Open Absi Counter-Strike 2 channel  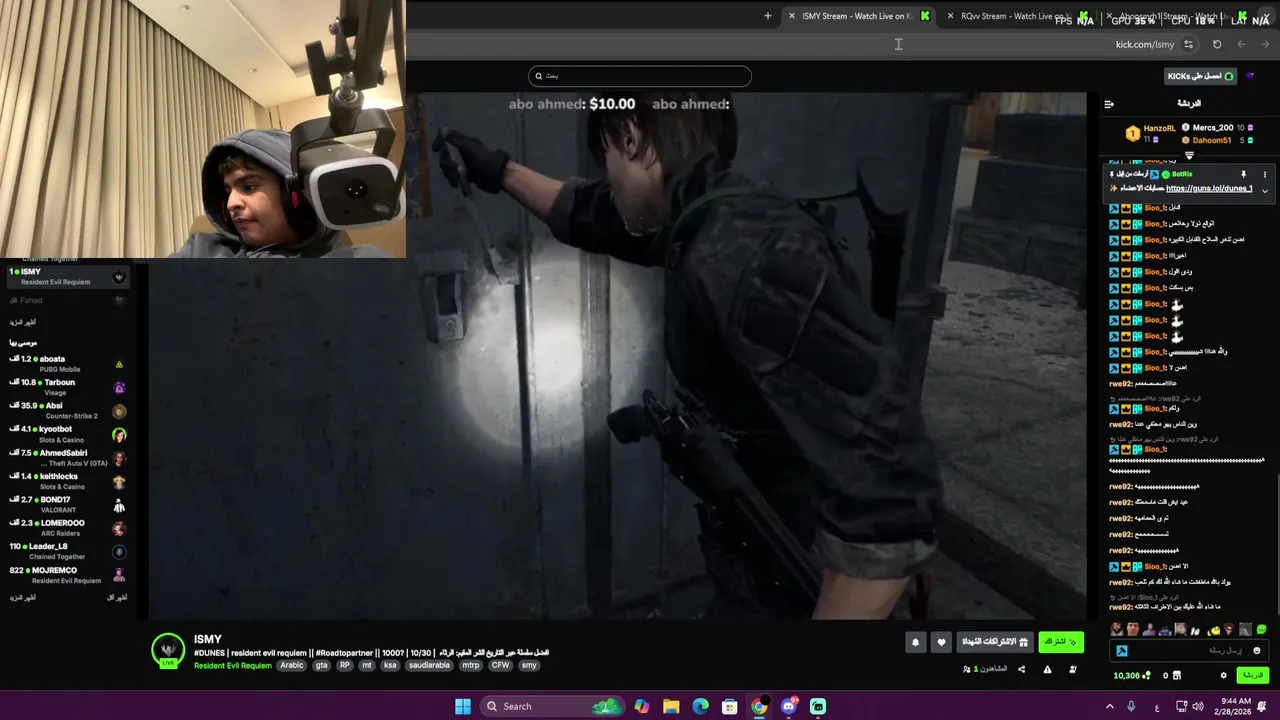pos(68,410)
